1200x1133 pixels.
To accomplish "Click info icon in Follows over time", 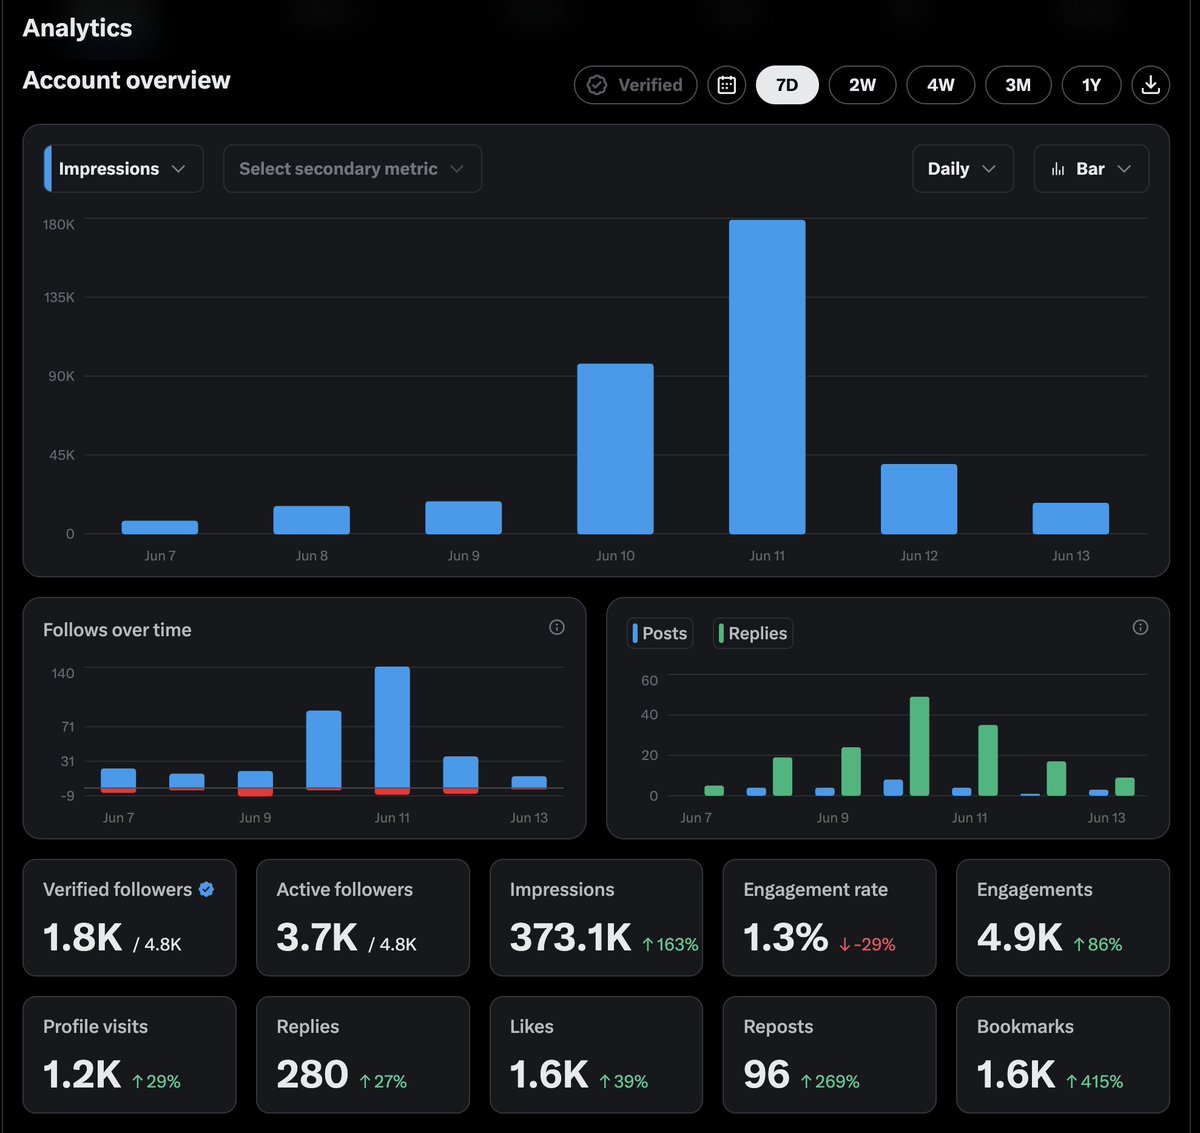I will tap(557, 627).
